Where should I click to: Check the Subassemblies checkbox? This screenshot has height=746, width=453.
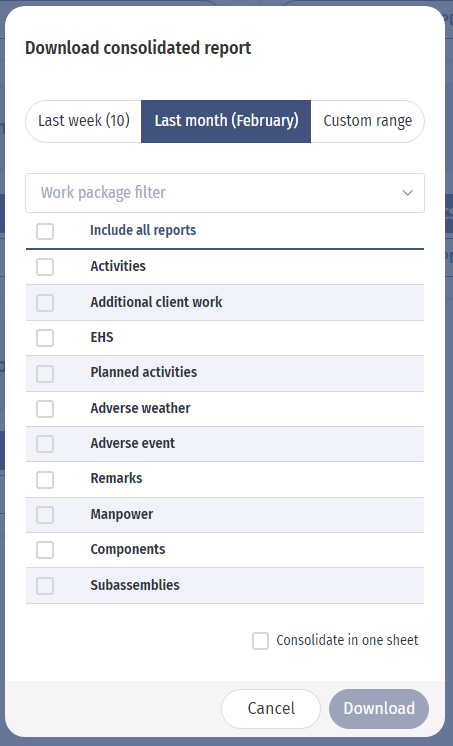(x=45, y=586)
